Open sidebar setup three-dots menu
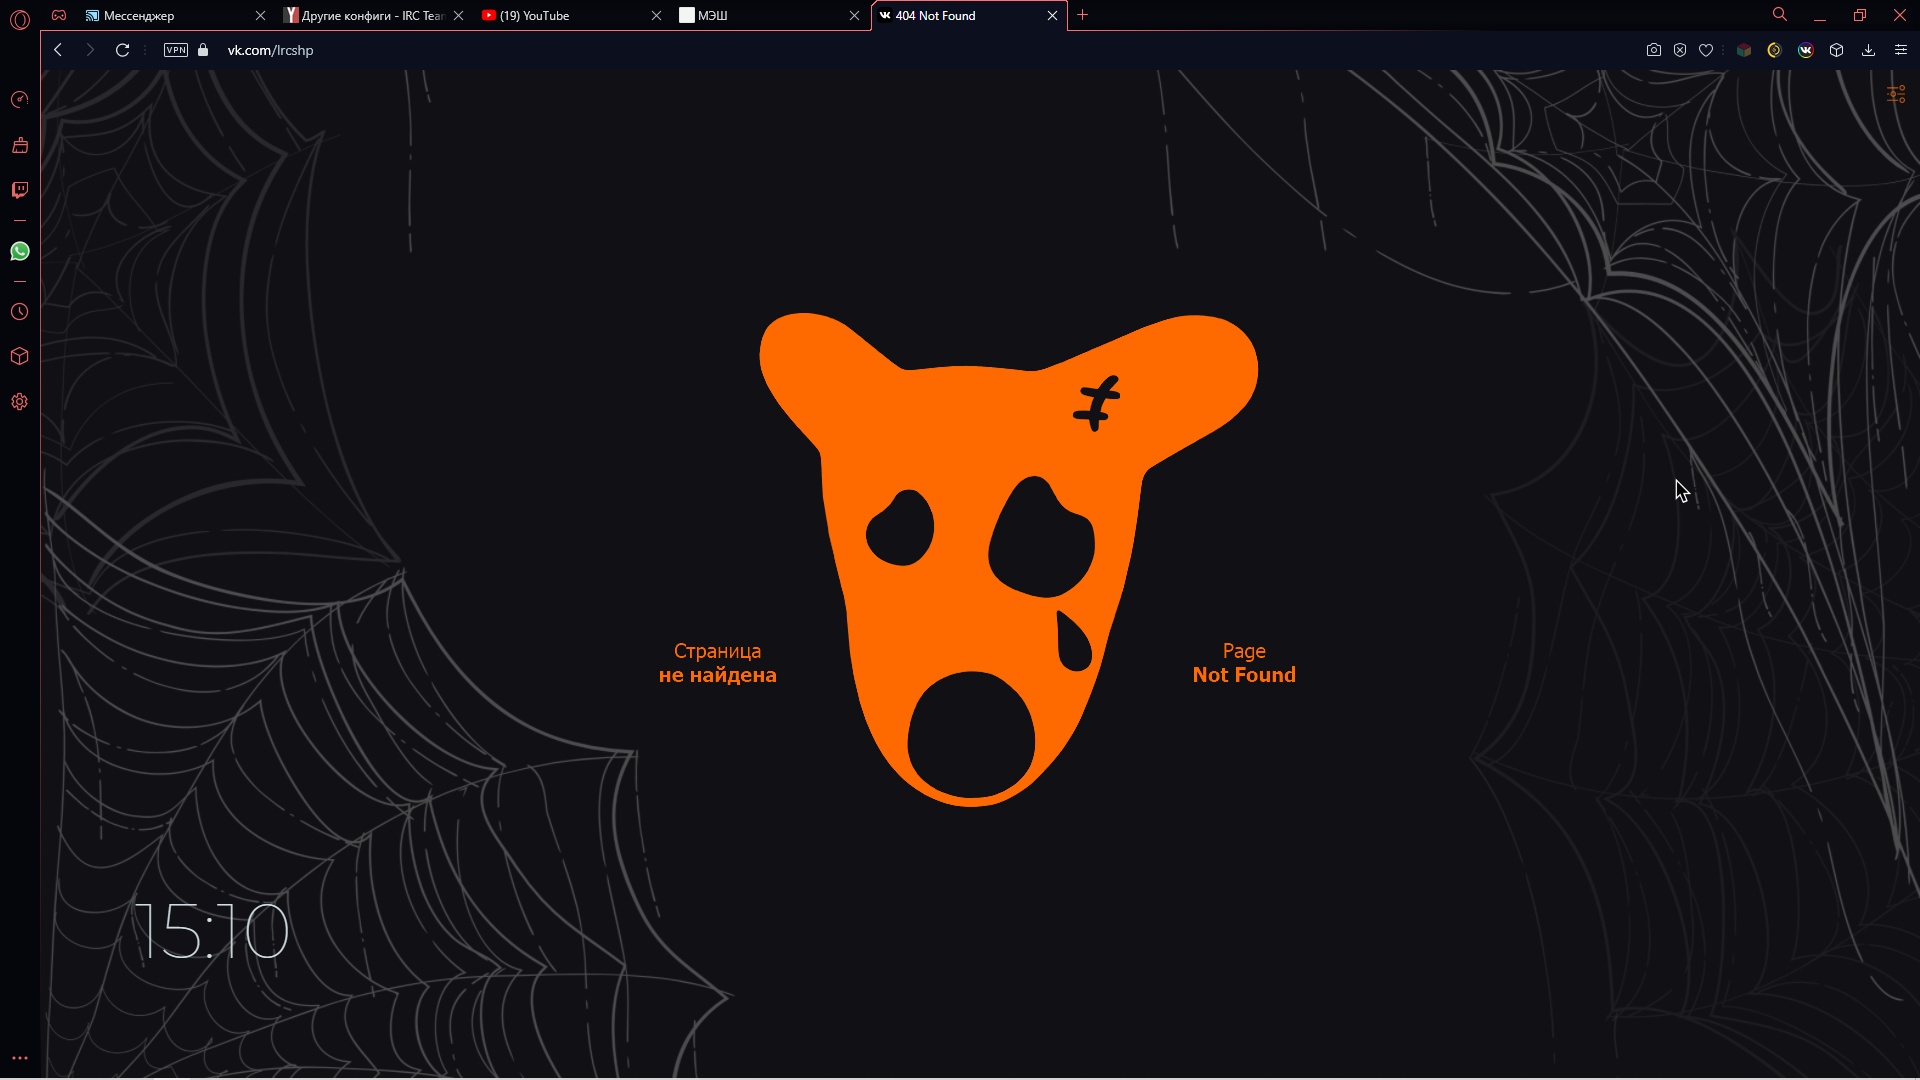 (x=19, y=1058)
